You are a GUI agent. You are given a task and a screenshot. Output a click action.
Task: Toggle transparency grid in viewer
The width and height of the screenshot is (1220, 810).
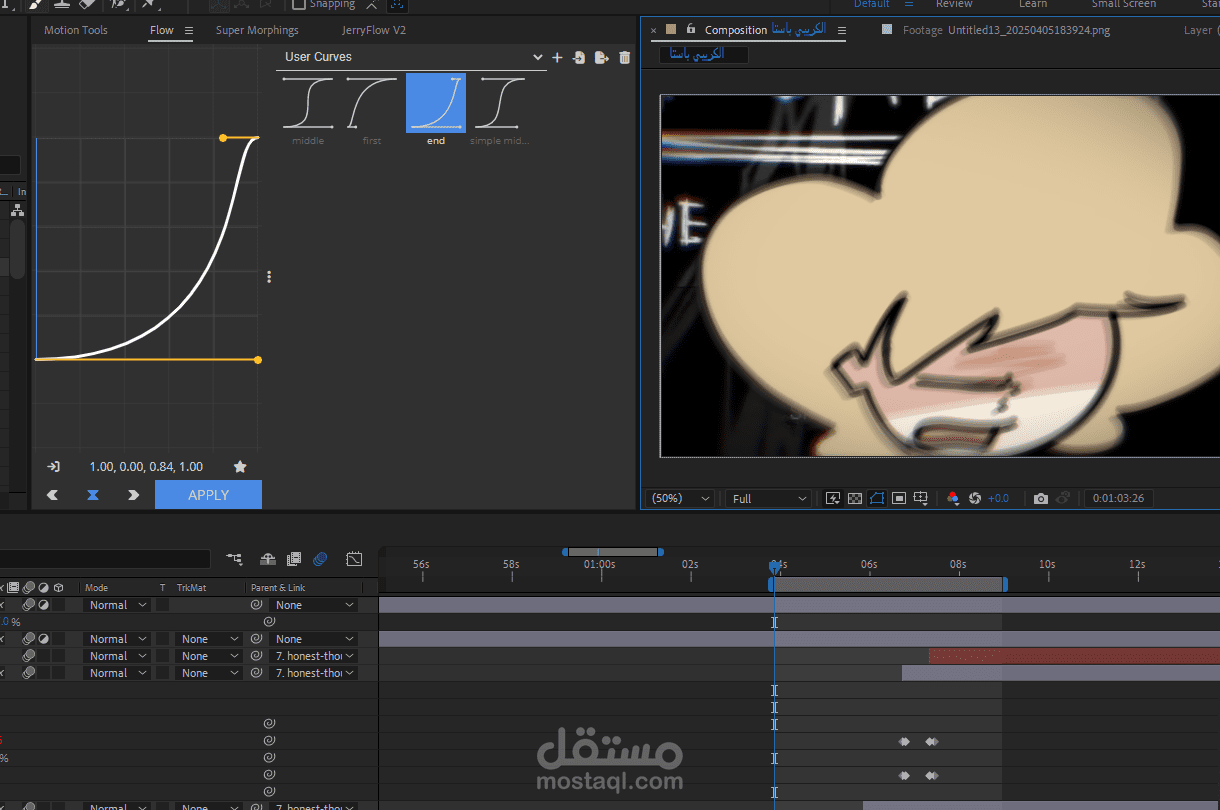pyautogui.click(x=855, y=498)
